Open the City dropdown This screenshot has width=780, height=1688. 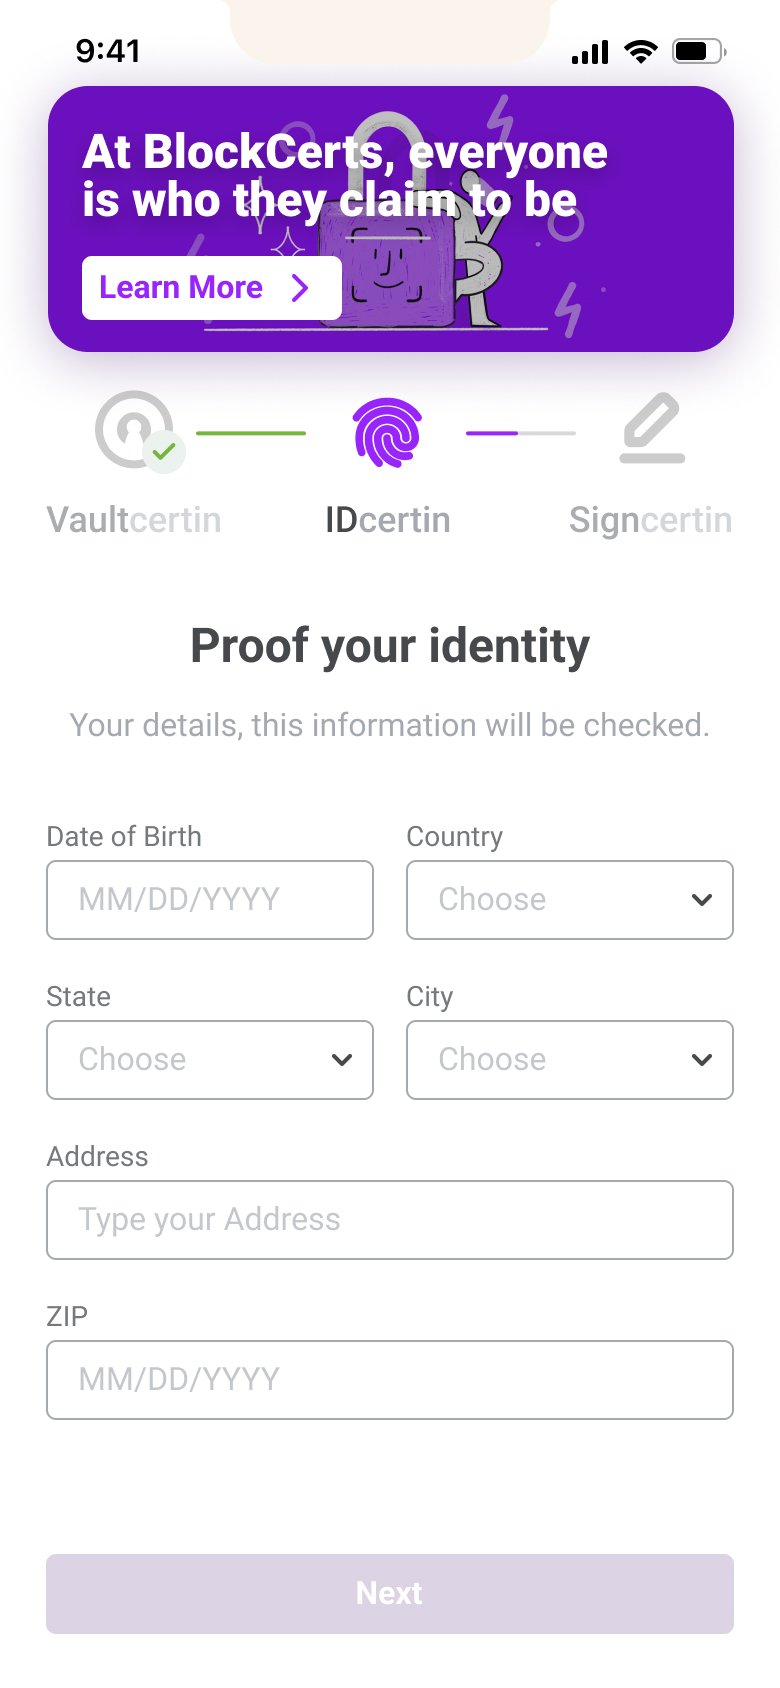click(570, 1060)
